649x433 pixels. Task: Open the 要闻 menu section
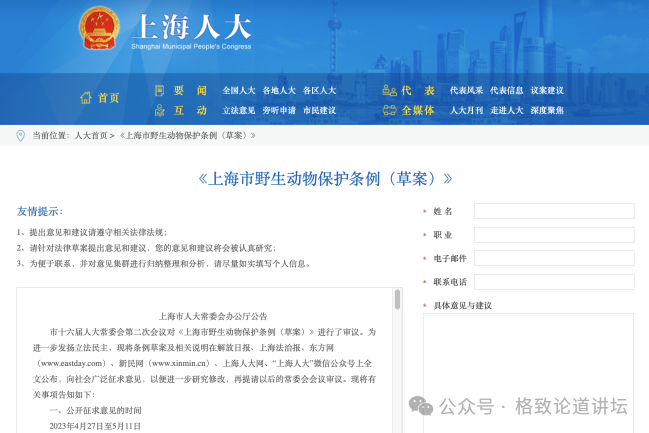click(x=190, y=90)
